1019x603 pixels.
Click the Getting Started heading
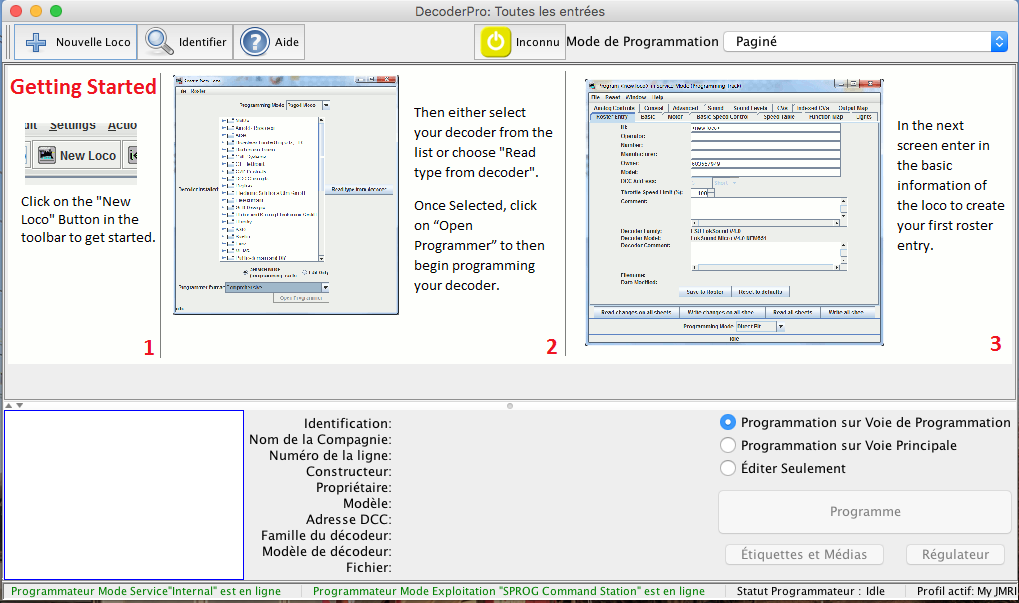83,86
